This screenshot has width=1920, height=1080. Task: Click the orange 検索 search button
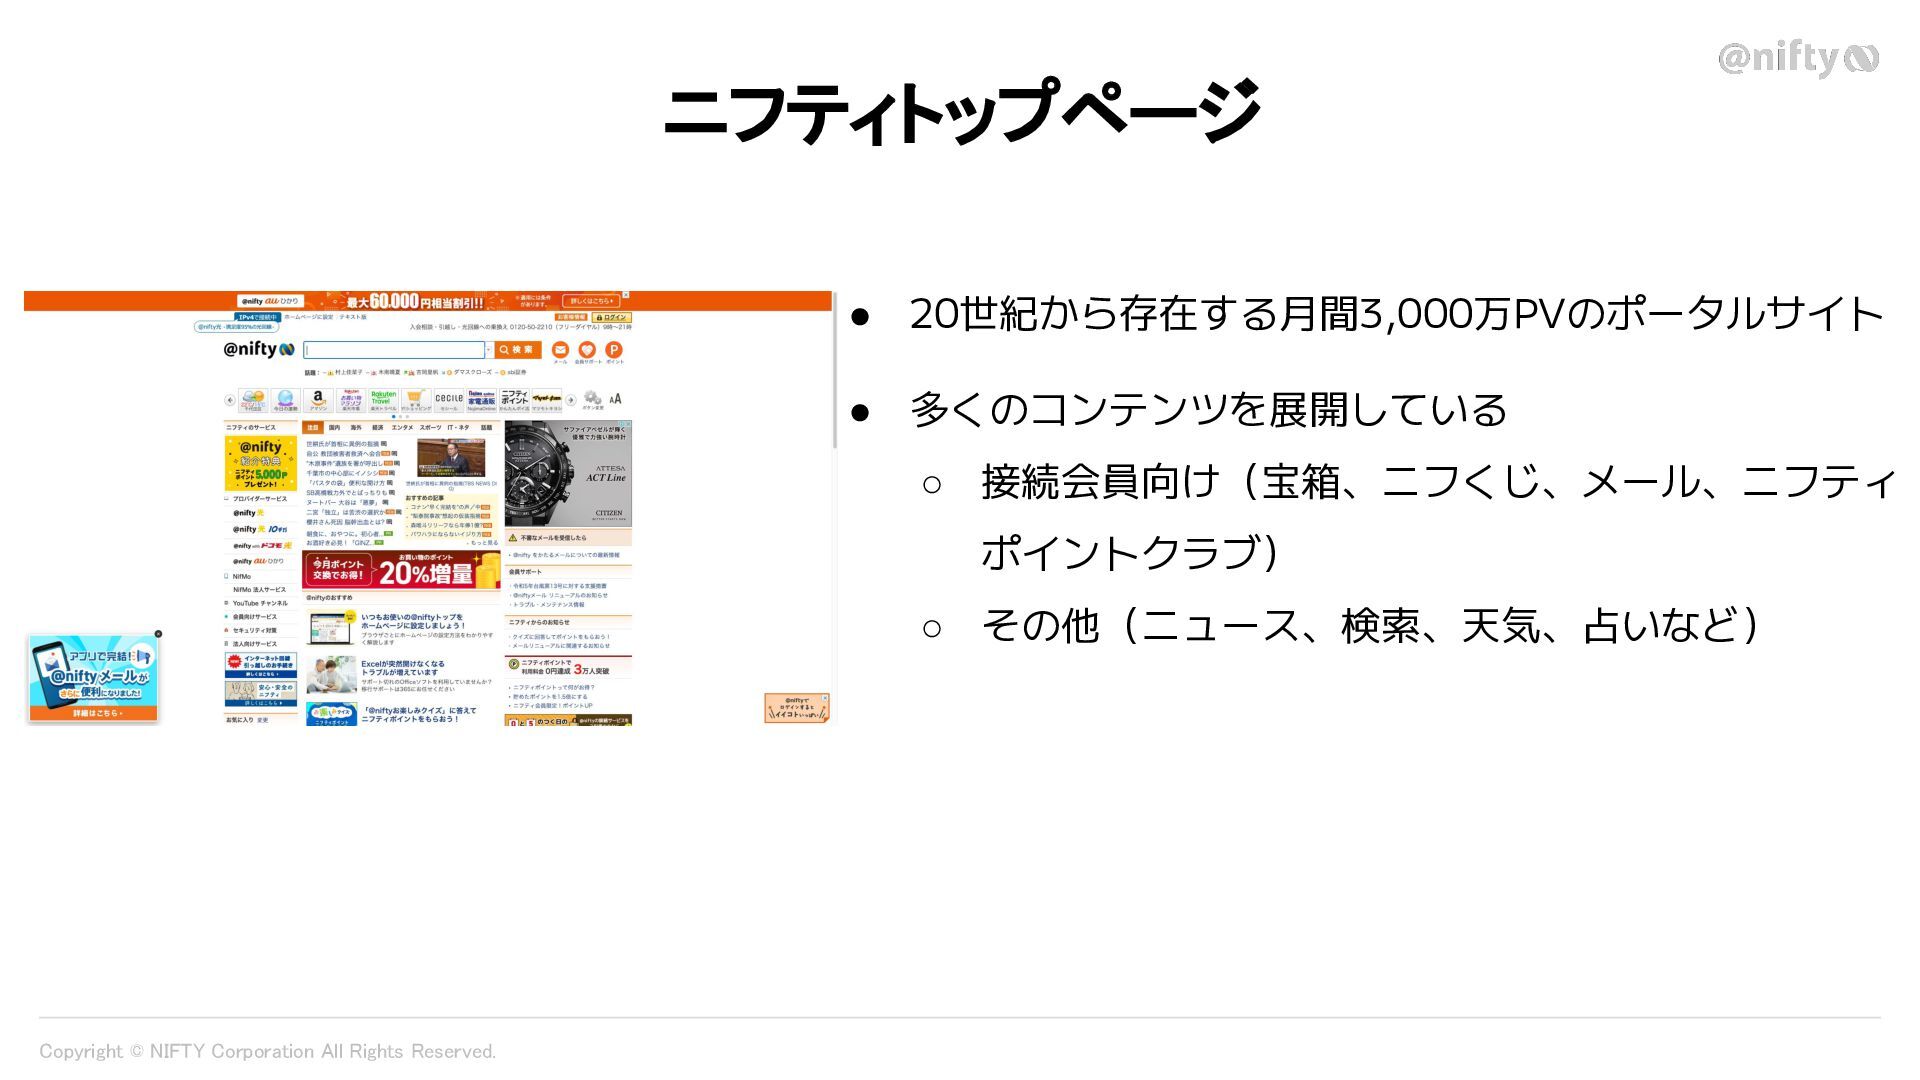pyautogui.click(x=518, y=350)
